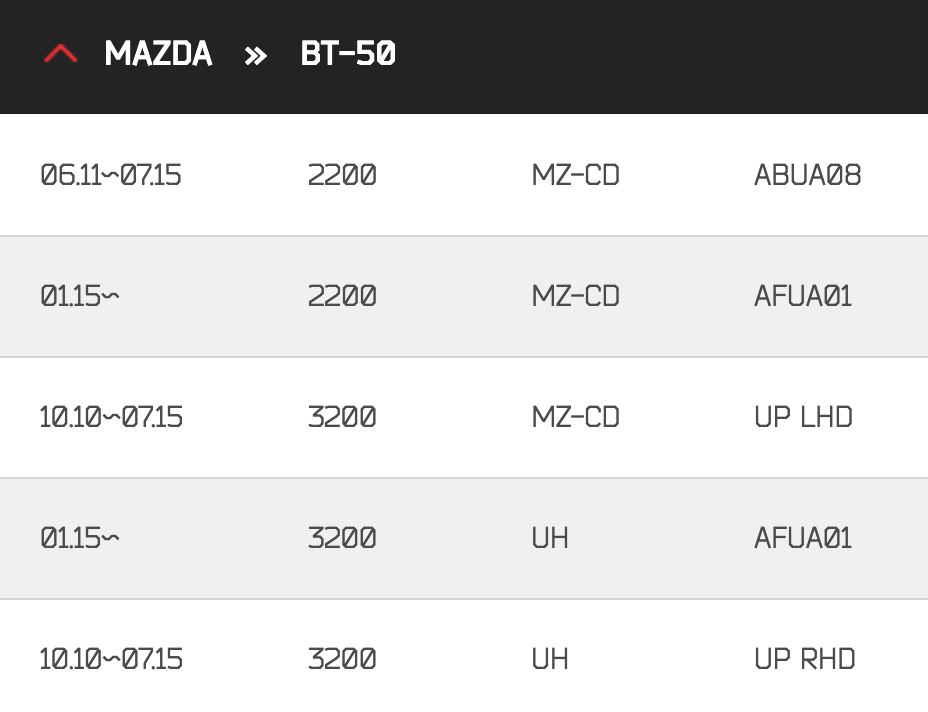Image resolution: width=928 pixels, height=712 pixels.
Task: Click 01.15~ date in the 3200 row
Action: [80, 538]
